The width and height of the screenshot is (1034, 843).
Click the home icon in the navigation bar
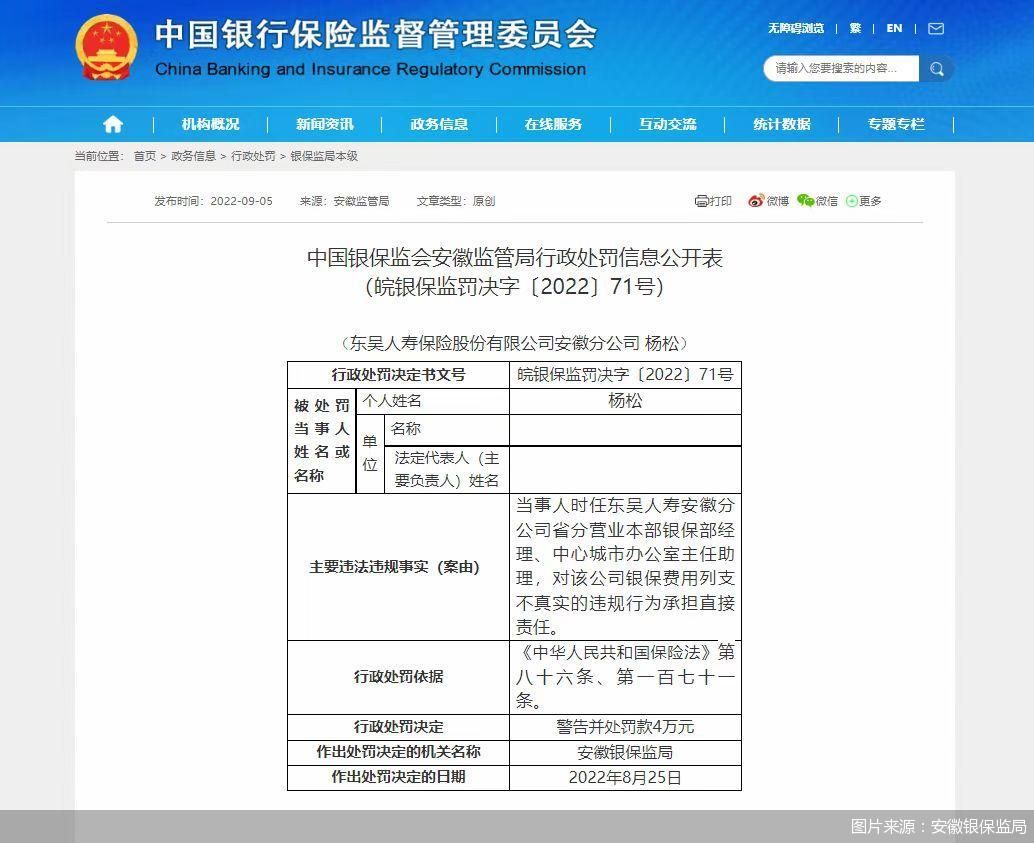[112, 124]
